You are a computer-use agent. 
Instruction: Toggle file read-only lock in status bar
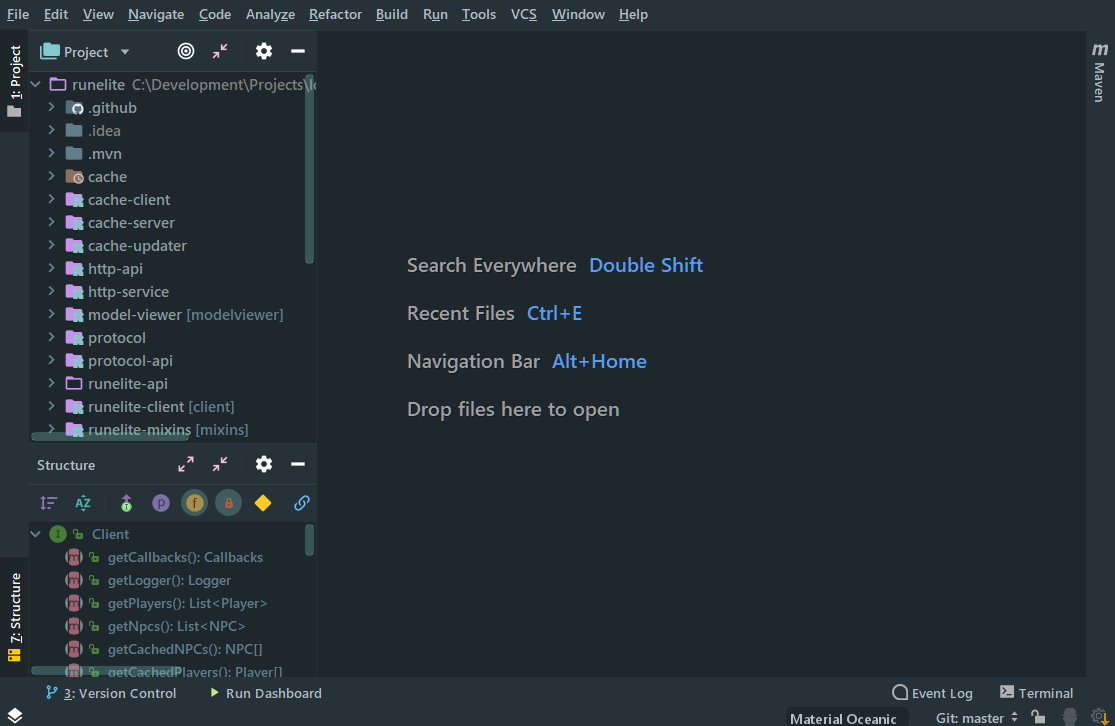[1038, 717]
